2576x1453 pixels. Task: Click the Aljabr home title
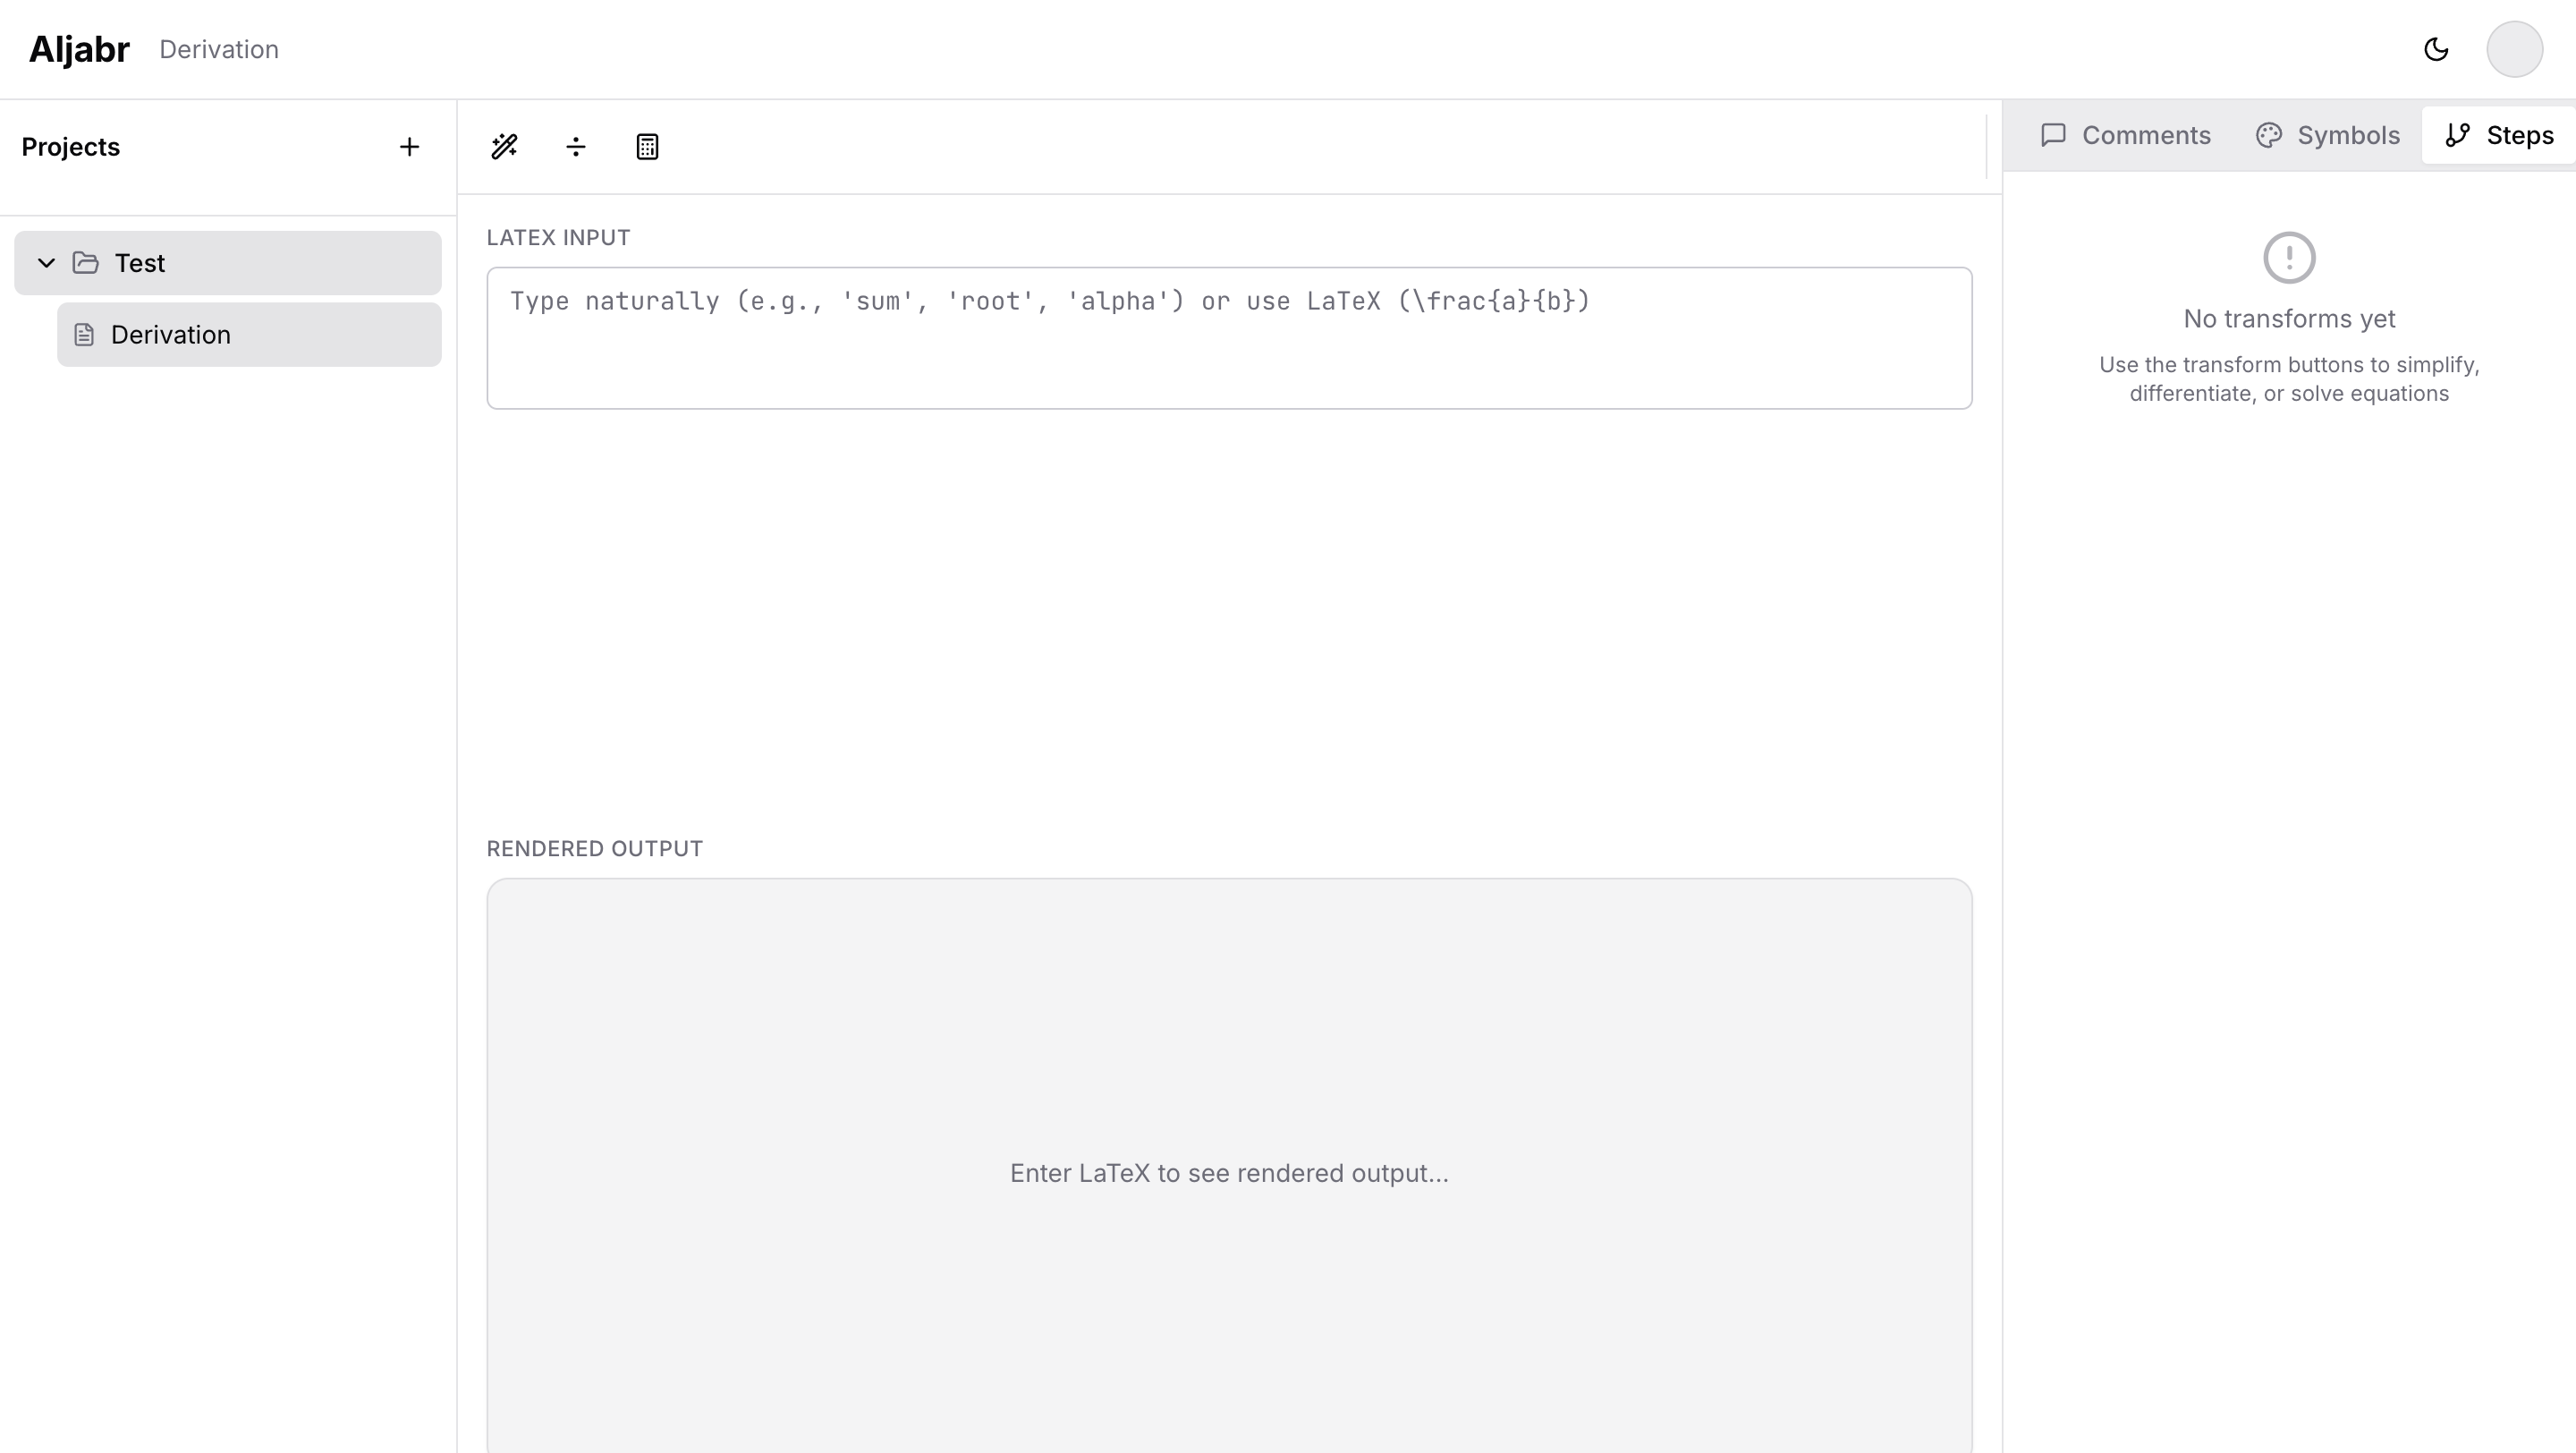79,49
